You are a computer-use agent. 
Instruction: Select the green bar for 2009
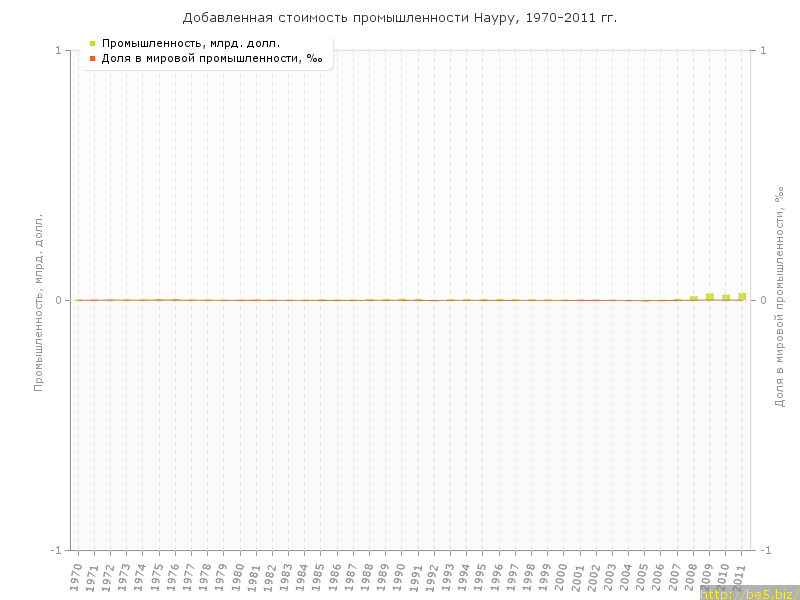coord(709,297)
